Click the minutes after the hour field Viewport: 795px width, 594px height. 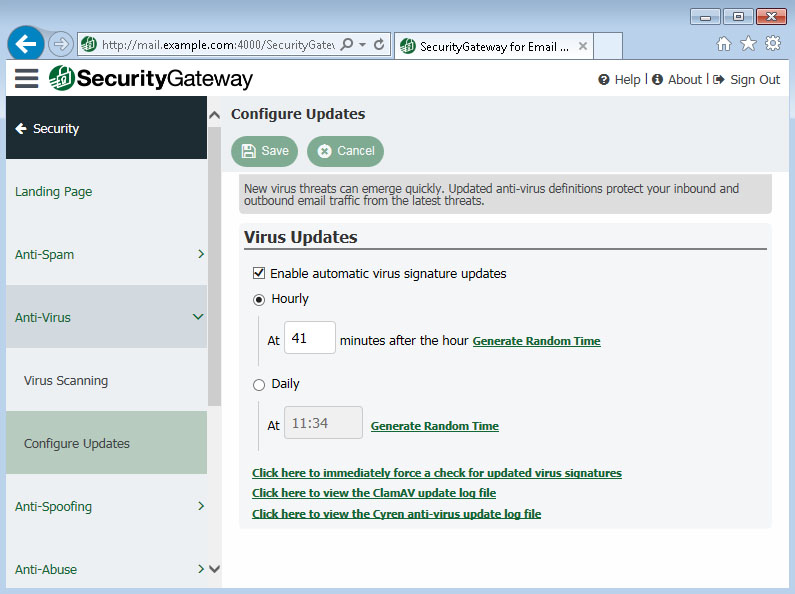tap(310, 338)
